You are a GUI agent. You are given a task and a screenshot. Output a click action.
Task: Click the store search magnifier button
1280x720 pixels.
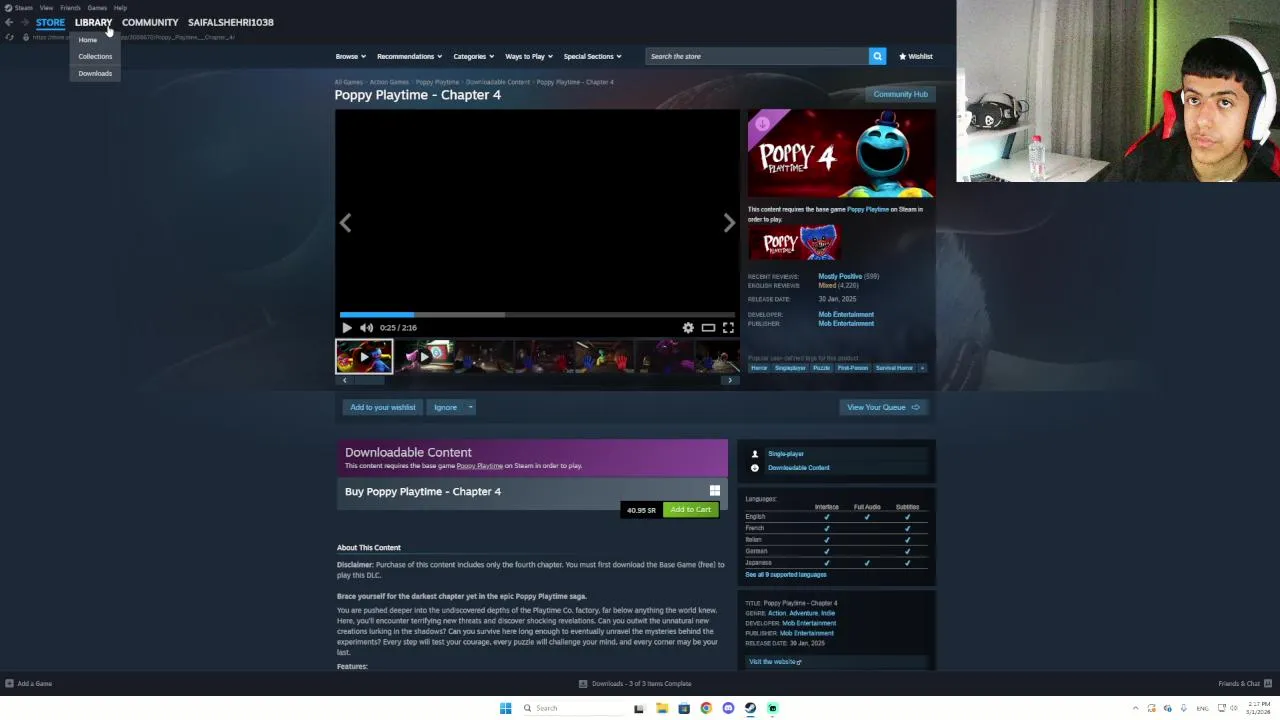[x=877, y=56]
